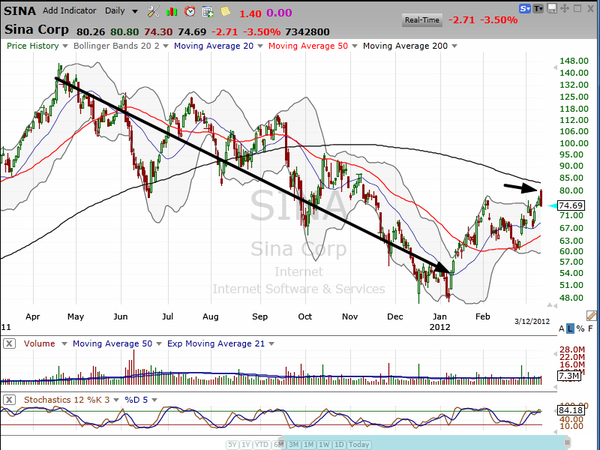The image size is (600, 450).
Task: Click the 3/12/2012 date label
Action: click(532, 321)
